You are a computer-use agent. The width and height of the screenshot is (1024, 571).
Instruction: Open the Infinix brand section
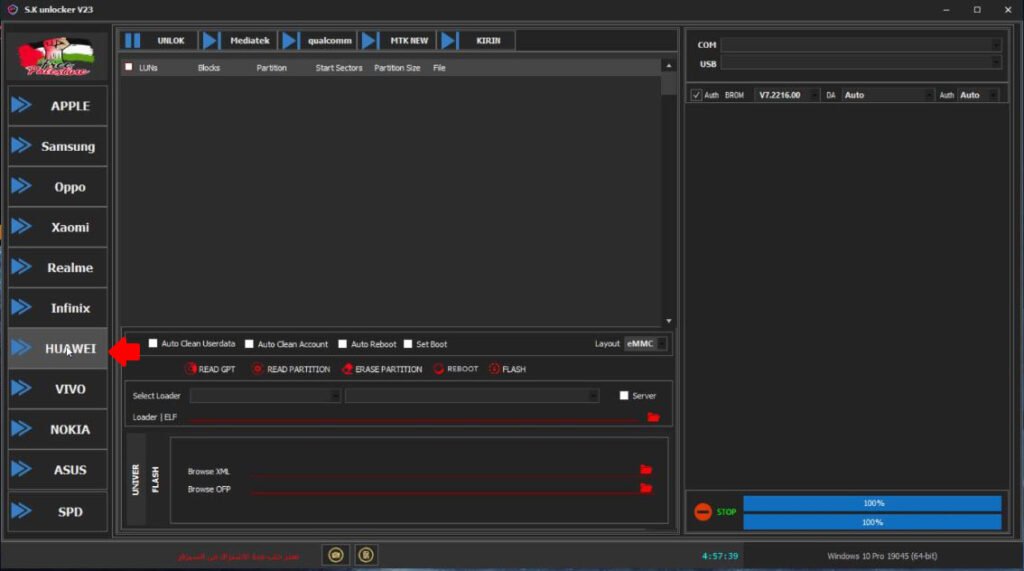pyautogui.click(x=57, y=308)
